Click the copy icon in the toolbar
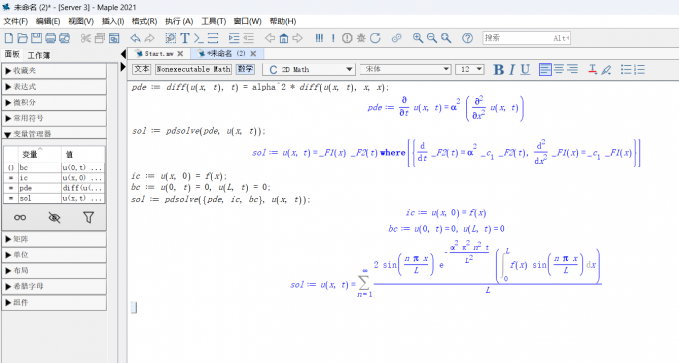This screenshot has width=679, height=363. click(x=100, y=38)
